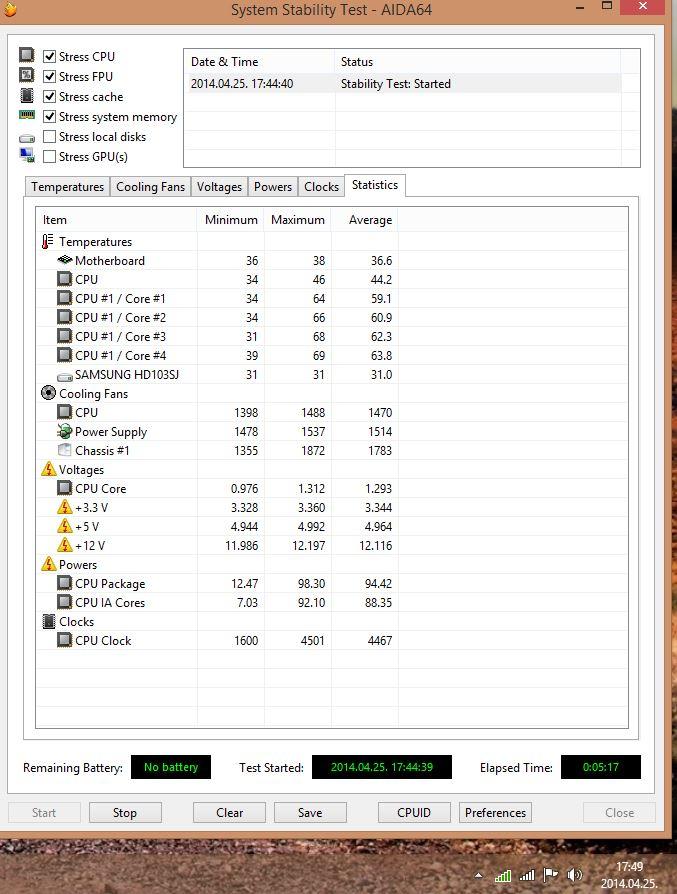Click the thermometer icon of Temperatures group

pyautogui.click(x=47, y=242)
